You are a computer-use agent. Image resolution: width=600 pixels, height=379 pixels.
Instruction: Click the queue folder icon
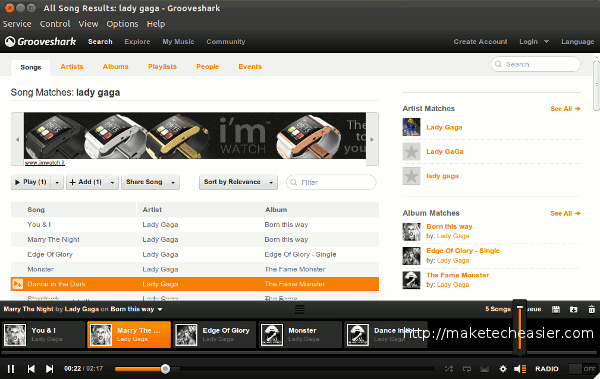(574, 309)
